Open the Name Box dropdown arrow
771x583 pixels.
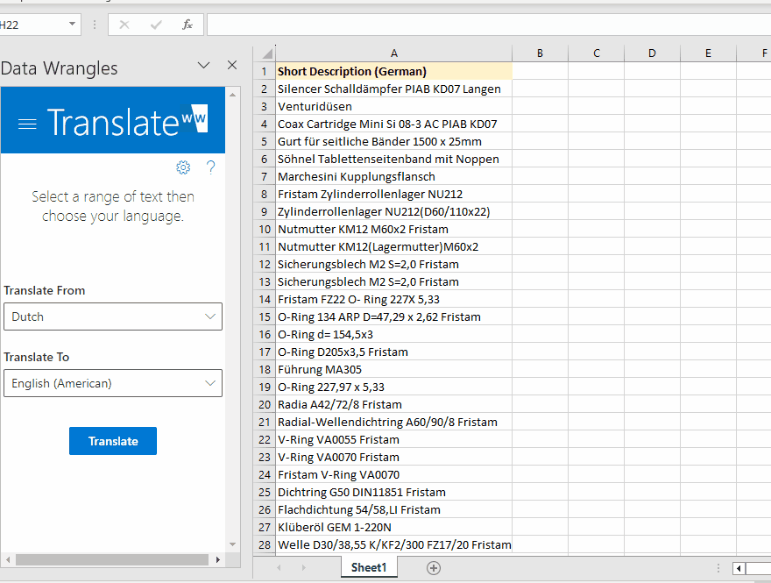(72, 24)
